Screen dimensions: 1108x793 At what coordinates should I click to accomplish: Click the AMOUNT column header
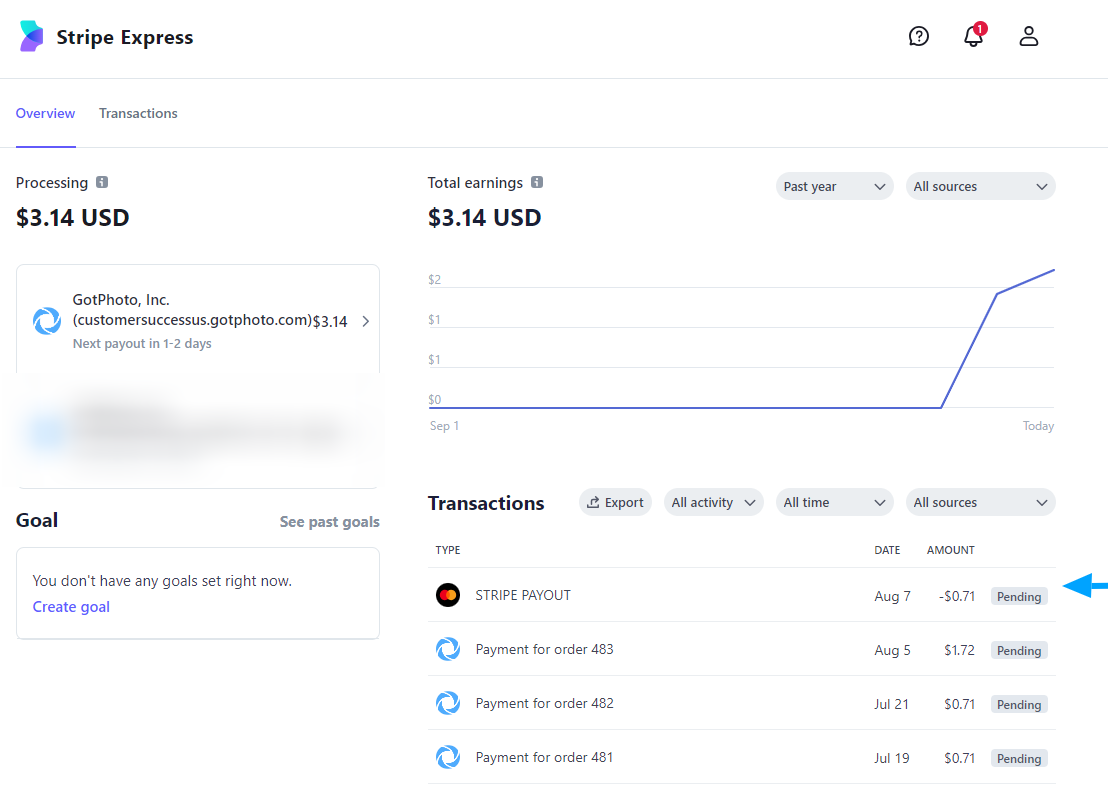950,550
